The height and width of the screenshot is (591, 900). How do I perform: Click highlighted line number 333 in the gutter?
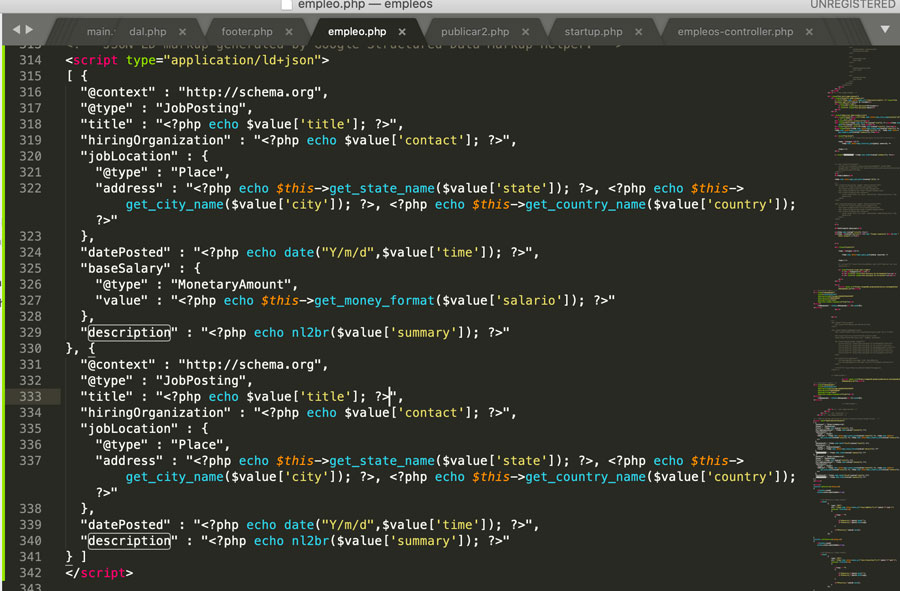(x=30, y=396)
